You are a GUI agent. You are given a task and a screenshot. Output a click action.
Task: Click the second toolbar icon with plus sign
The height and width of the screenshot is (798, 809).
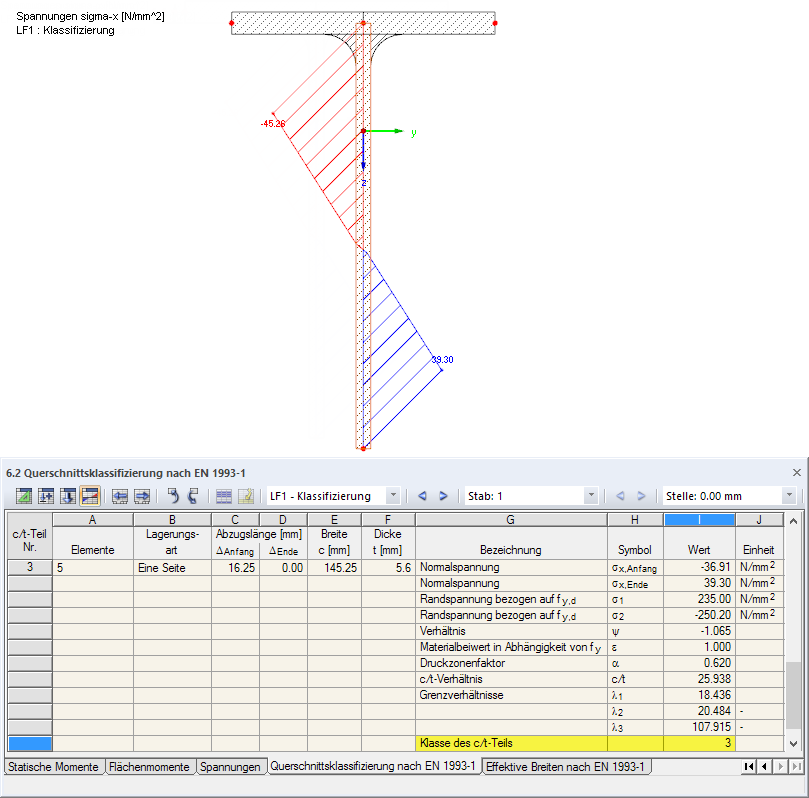46,496
